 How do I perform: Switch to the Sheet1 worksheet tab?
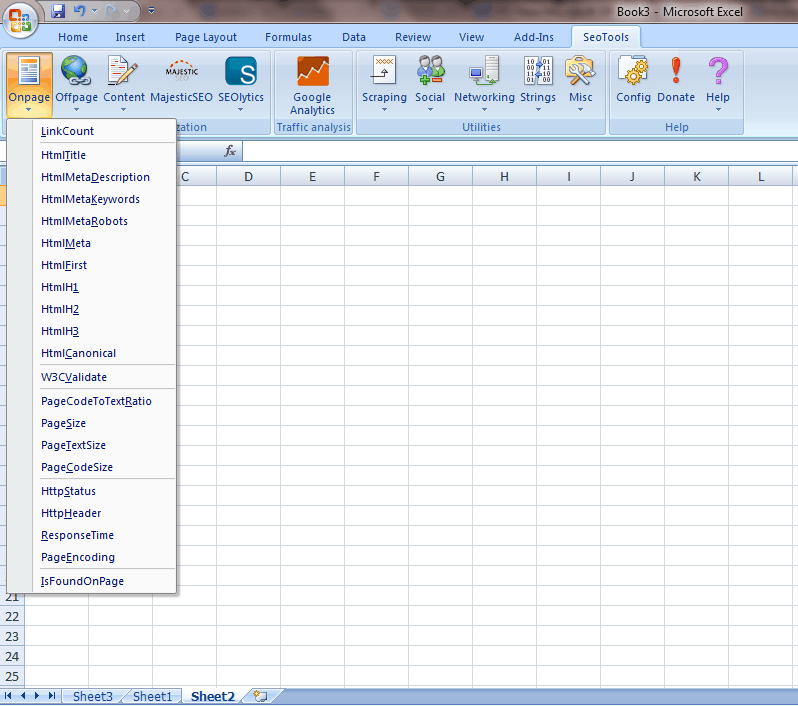[x=152, y=696]
